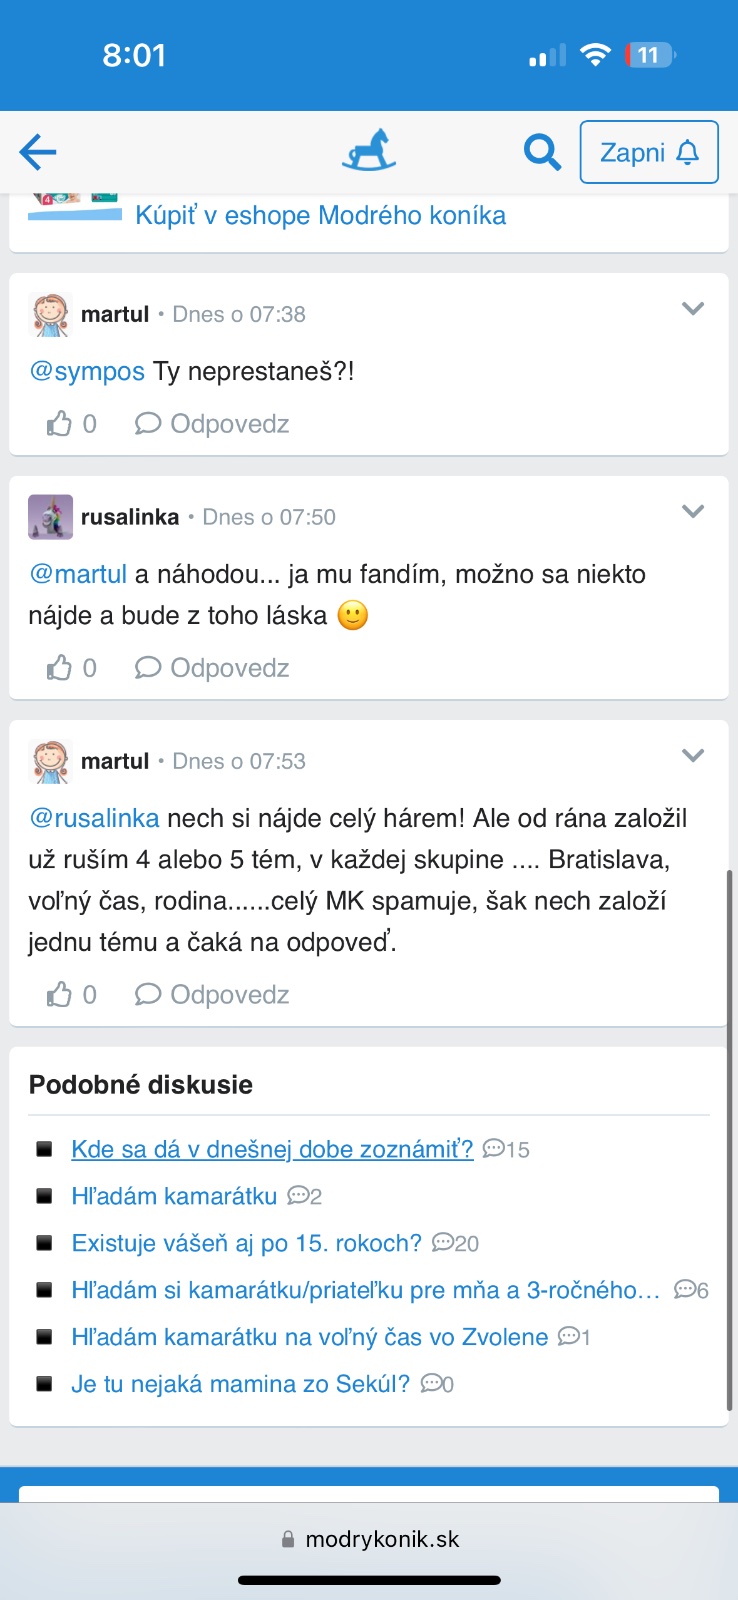This screenshot has width=738, height=1600.
Task: Open discussion 'Existuje vášeň aj po 15. rokoch?'
Action: (x=247, y=1244)
